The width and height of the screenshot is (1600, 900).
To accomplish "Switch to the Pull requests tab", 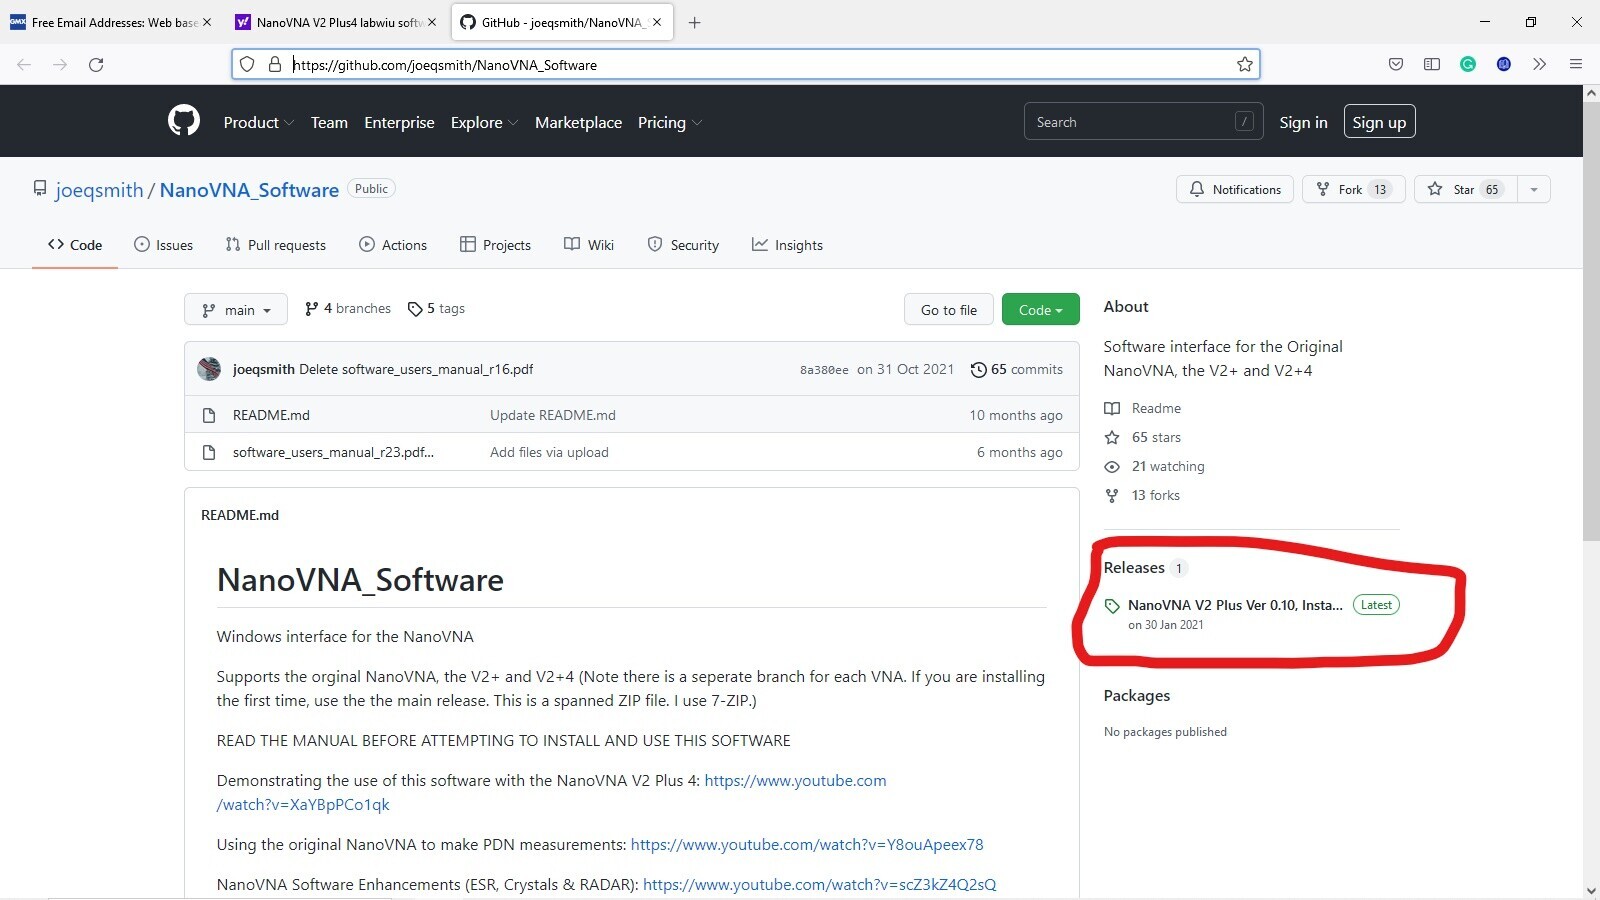I will (x=276, y=245).
